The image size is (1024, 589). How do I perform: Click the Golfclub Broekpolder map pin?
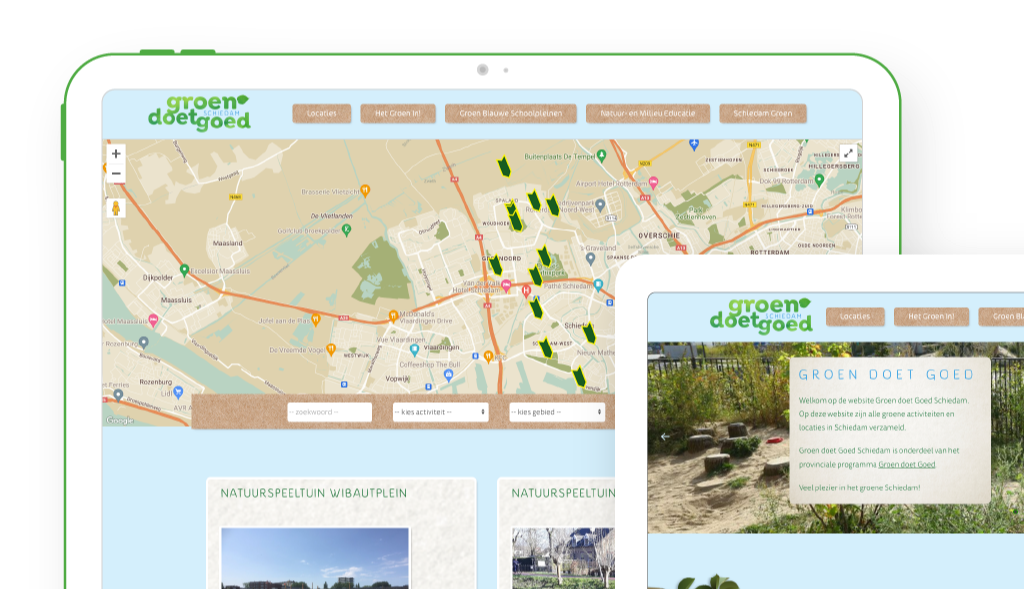tap(347, 230)
